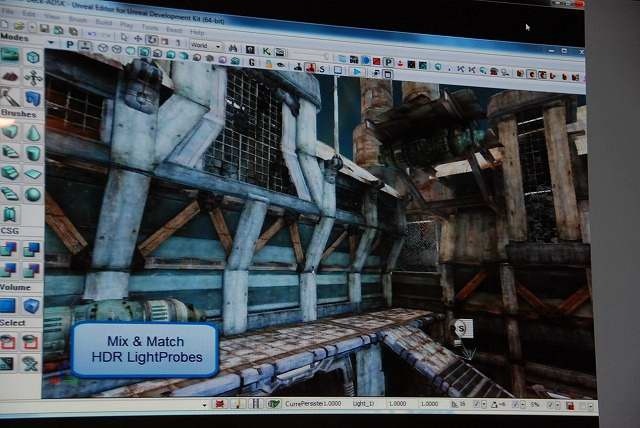Viewport: 640px width, 428px height.
Task: Select Camera mode in the Modes panel
Action: [x=10, y=55]
